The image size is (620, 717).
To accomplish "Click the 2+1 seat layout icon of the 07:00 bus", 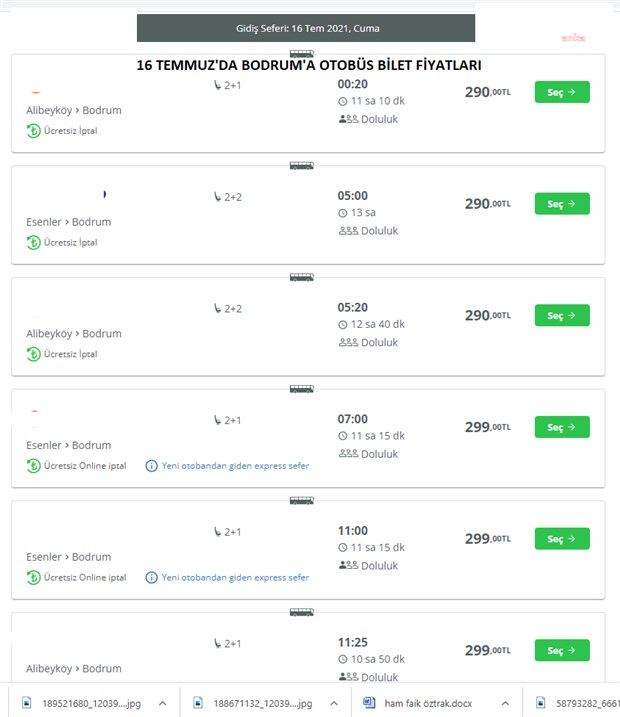I will coord(218,420).
